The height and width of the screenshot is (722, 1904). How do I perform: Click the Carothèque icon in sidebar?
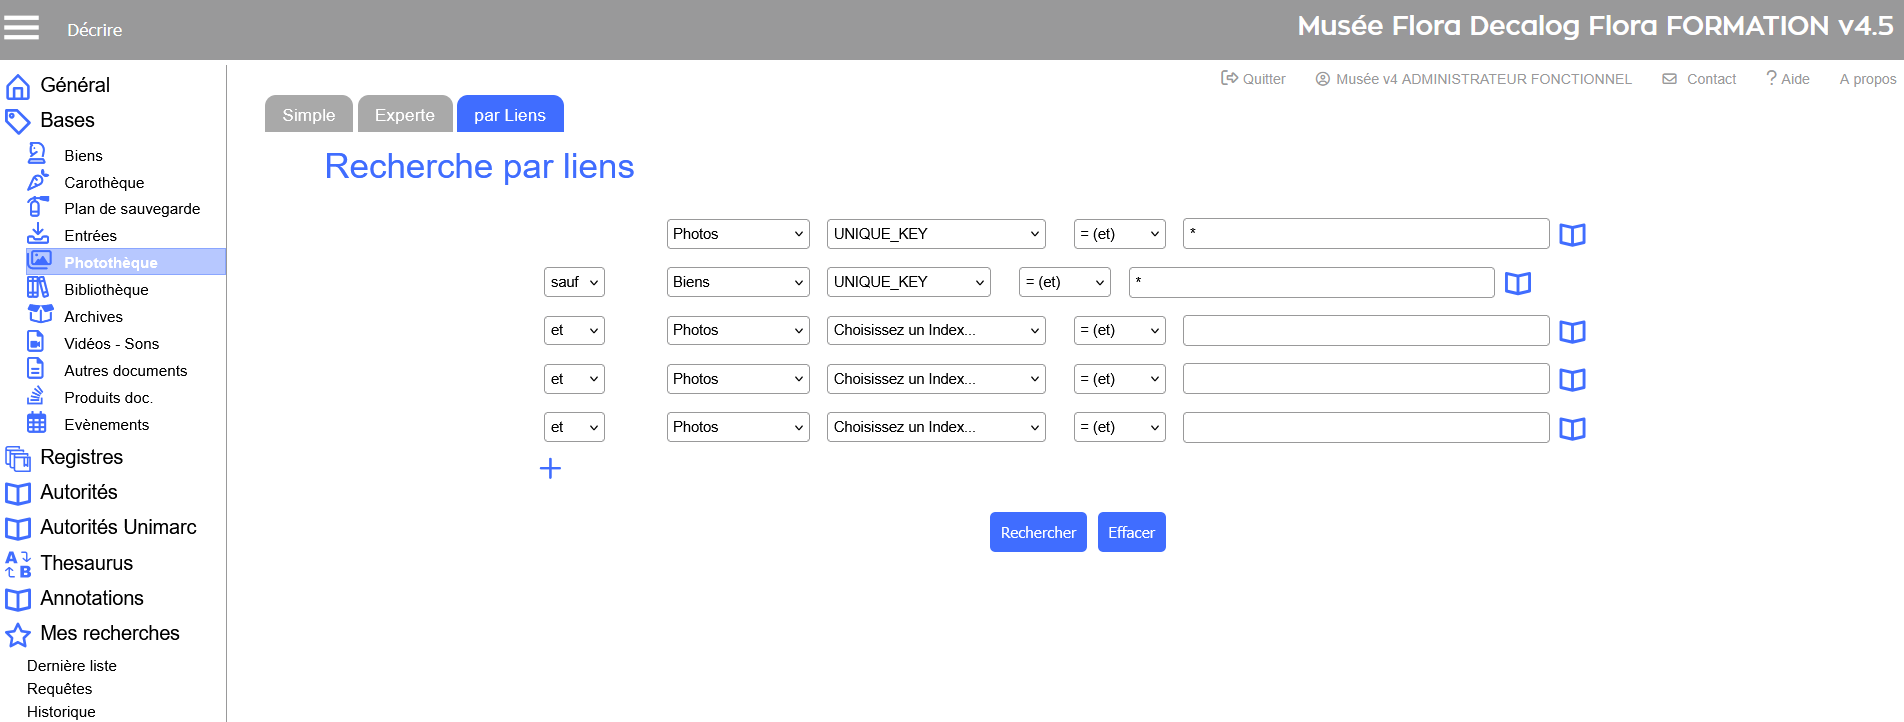37,181
